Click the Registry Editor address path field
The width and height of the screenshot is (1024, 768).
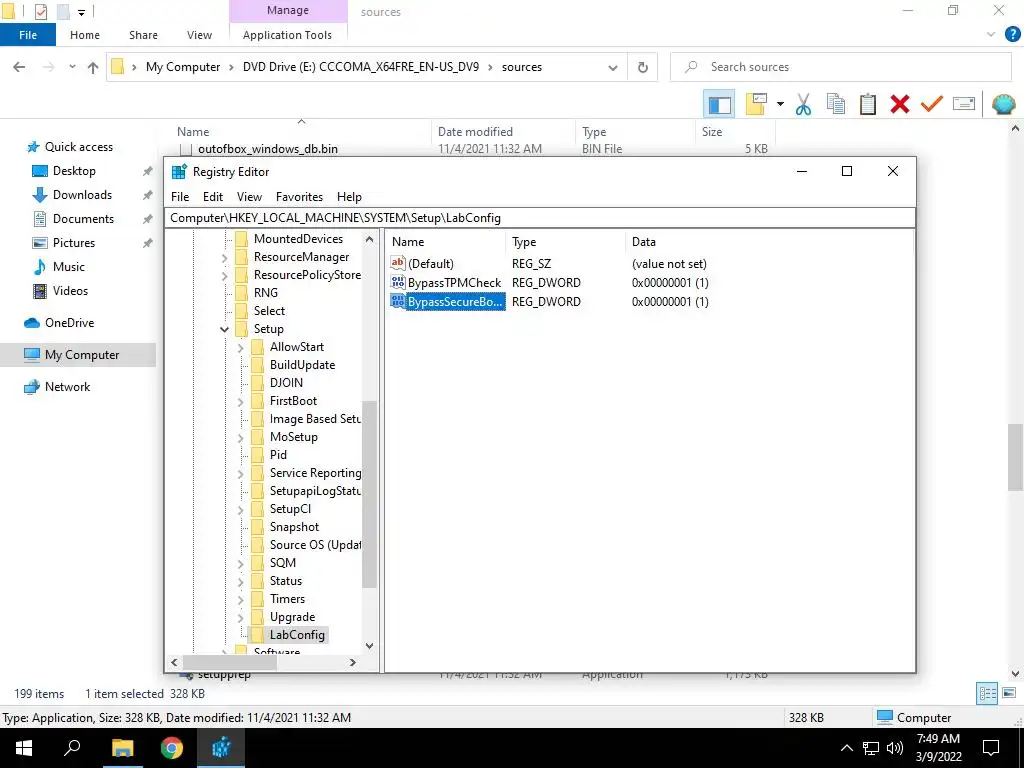point(539,218)
